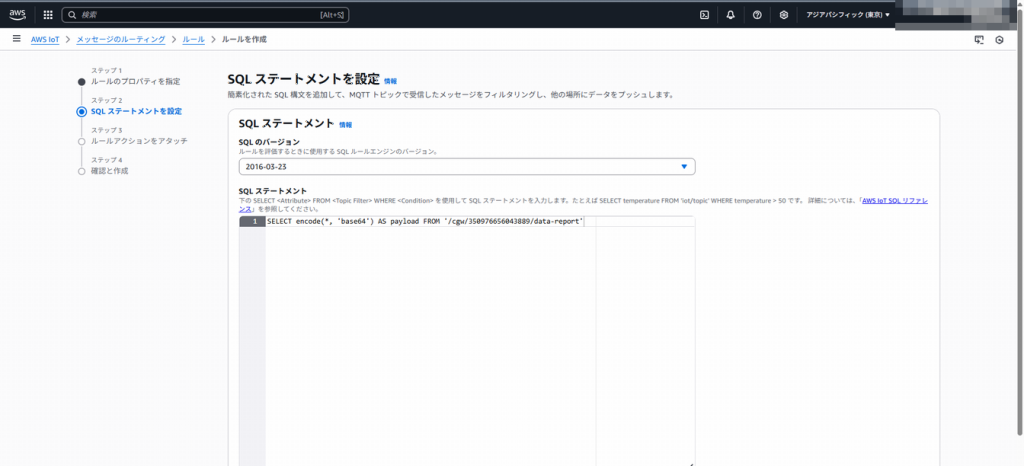
Task: Toggle the hamburger side navigation menu
Action: point(16,39)
